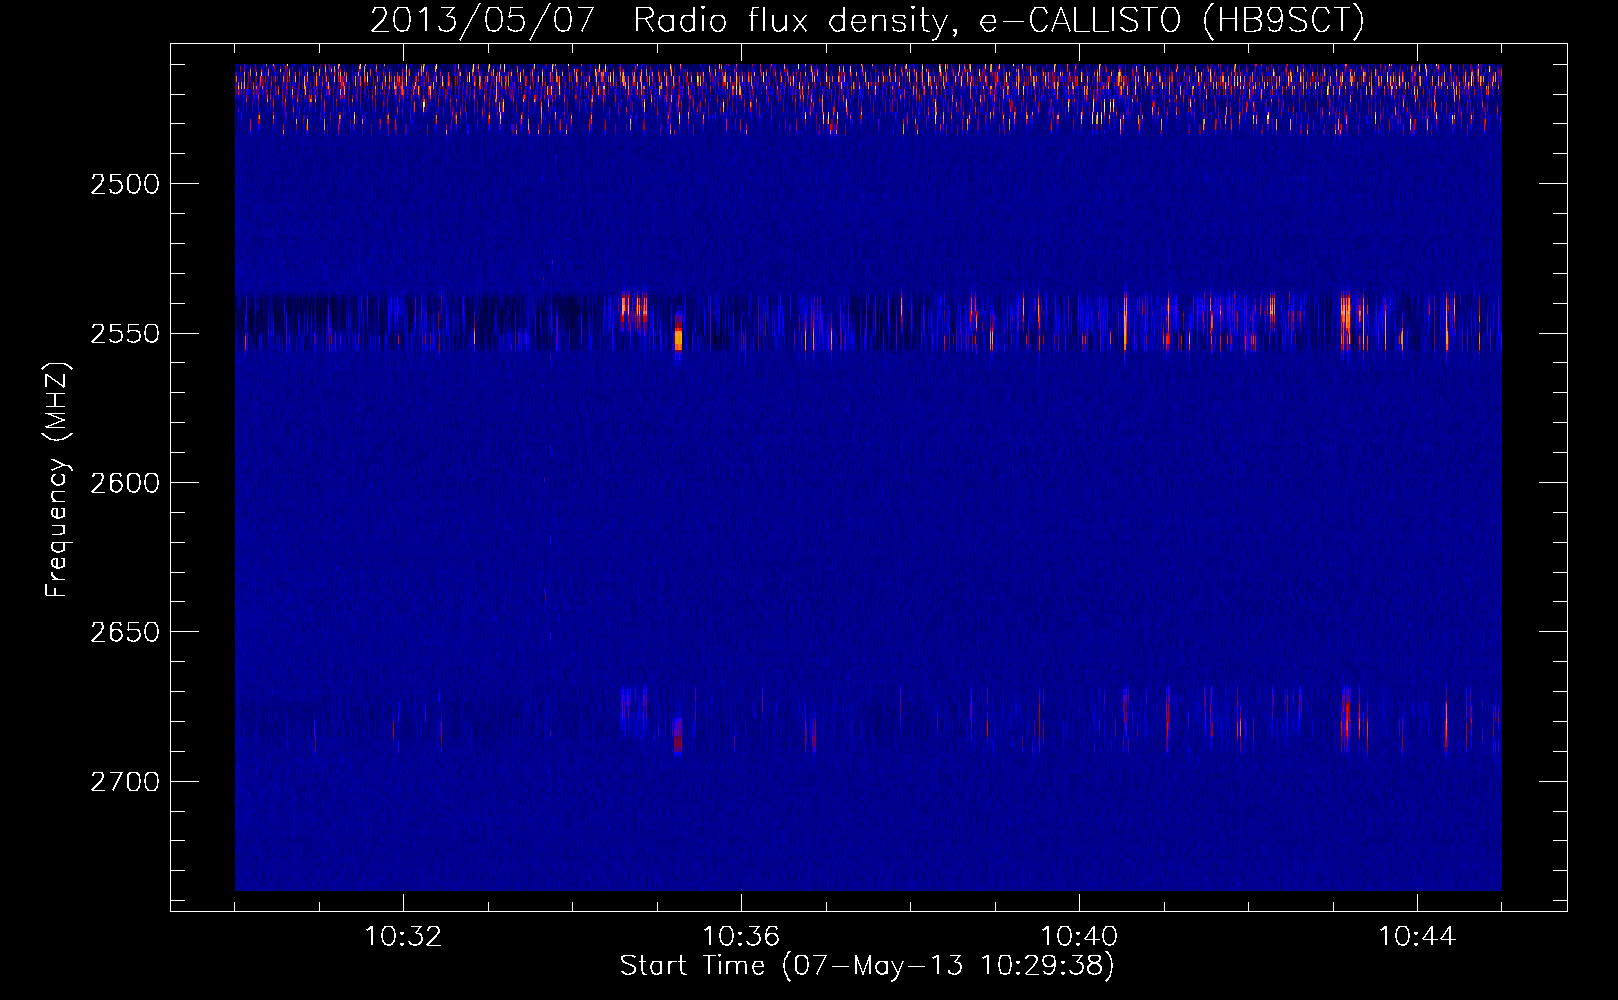
Task: Click the 2700 frequency tick label
Action: click(x=125, y=781)
